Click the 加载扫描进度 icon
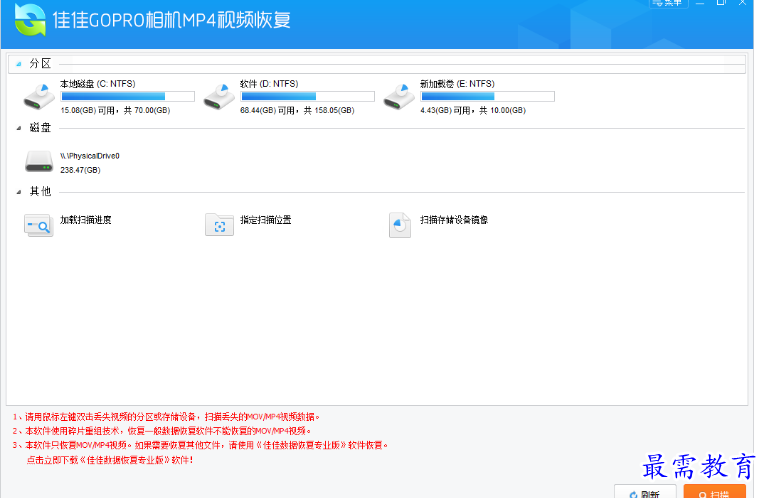 click(39, 226)
